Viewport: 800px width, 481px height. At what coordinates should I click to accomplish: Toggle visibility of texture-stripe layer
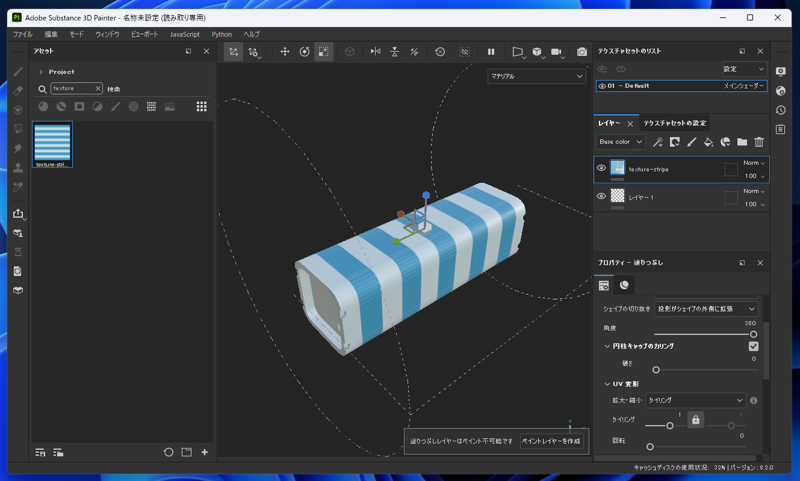point(602,168)
